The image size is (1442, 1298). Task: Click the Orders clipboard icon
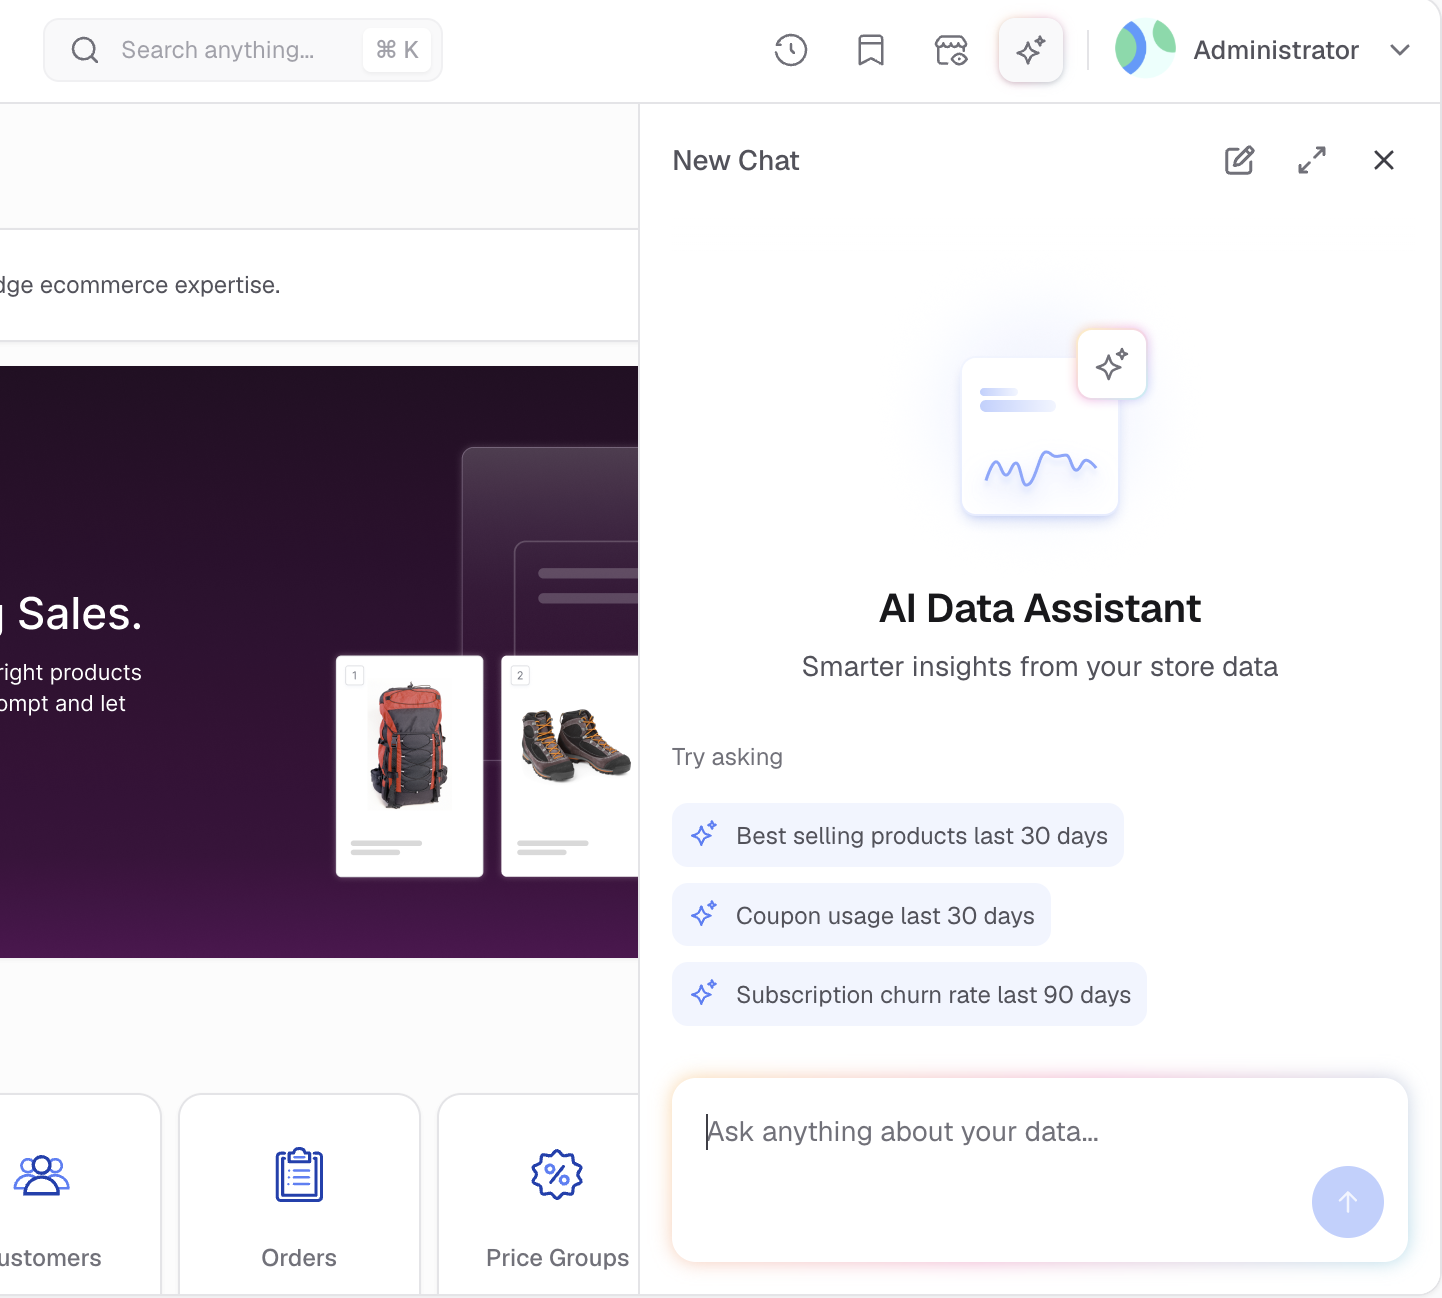(x=299, y=1175)
